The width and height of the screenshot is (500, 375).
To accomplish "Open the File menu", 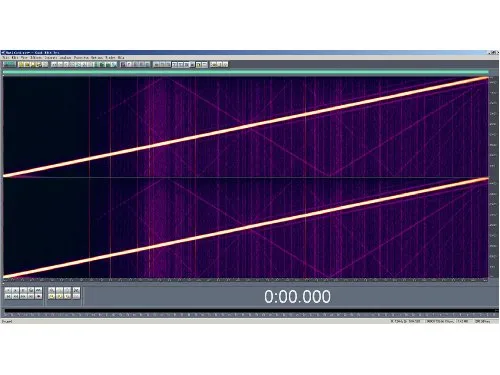I will [5, 57].
